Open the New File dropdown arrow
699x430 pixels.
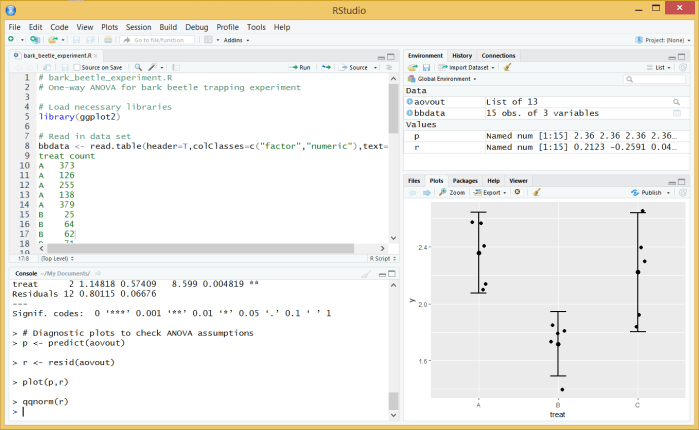22,40
